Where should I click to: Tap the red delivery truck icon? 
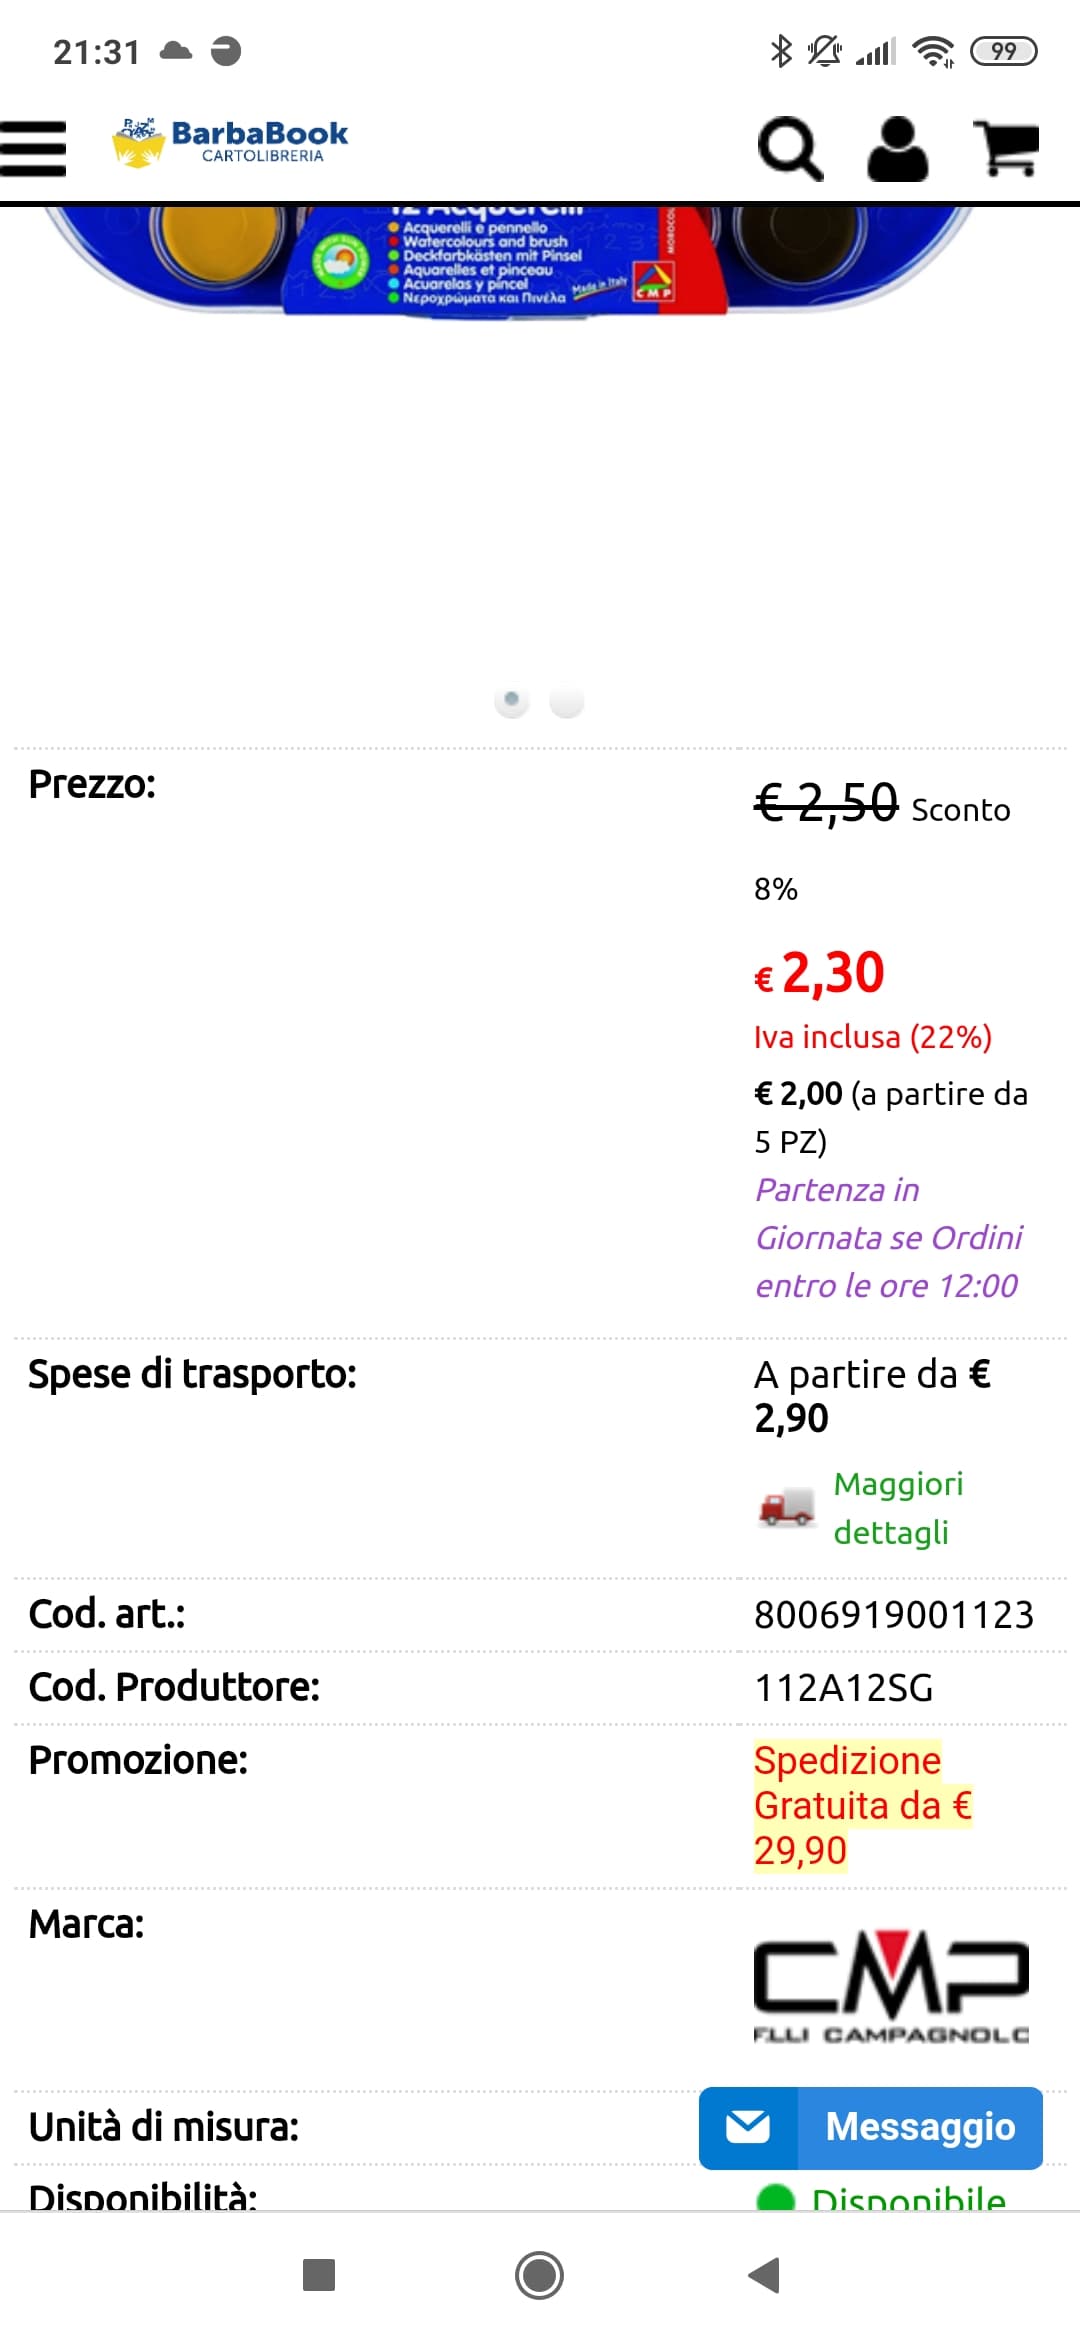[x=787, y=1506]
